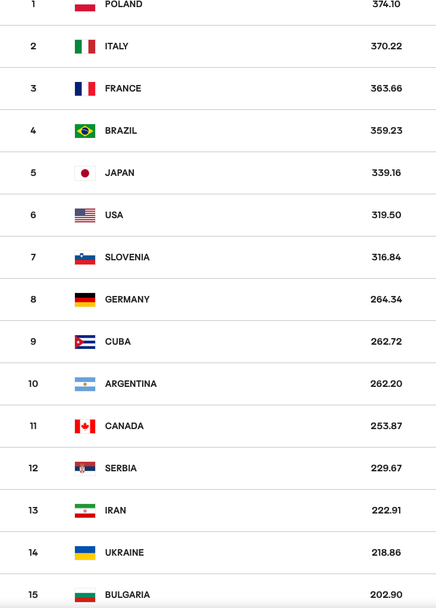Image resolution: width=436 pixels, height=608 pixels.
Task: Open the BULGARIA team name
Action: coord(127,595)
